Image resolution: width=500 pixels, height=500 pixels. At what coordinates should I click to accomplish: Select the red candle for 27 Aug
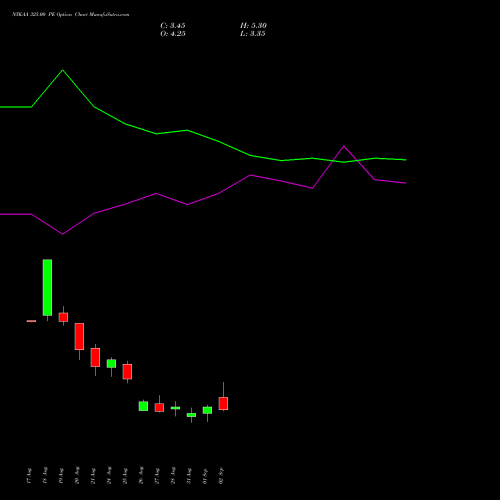click(x=159, y=407)
